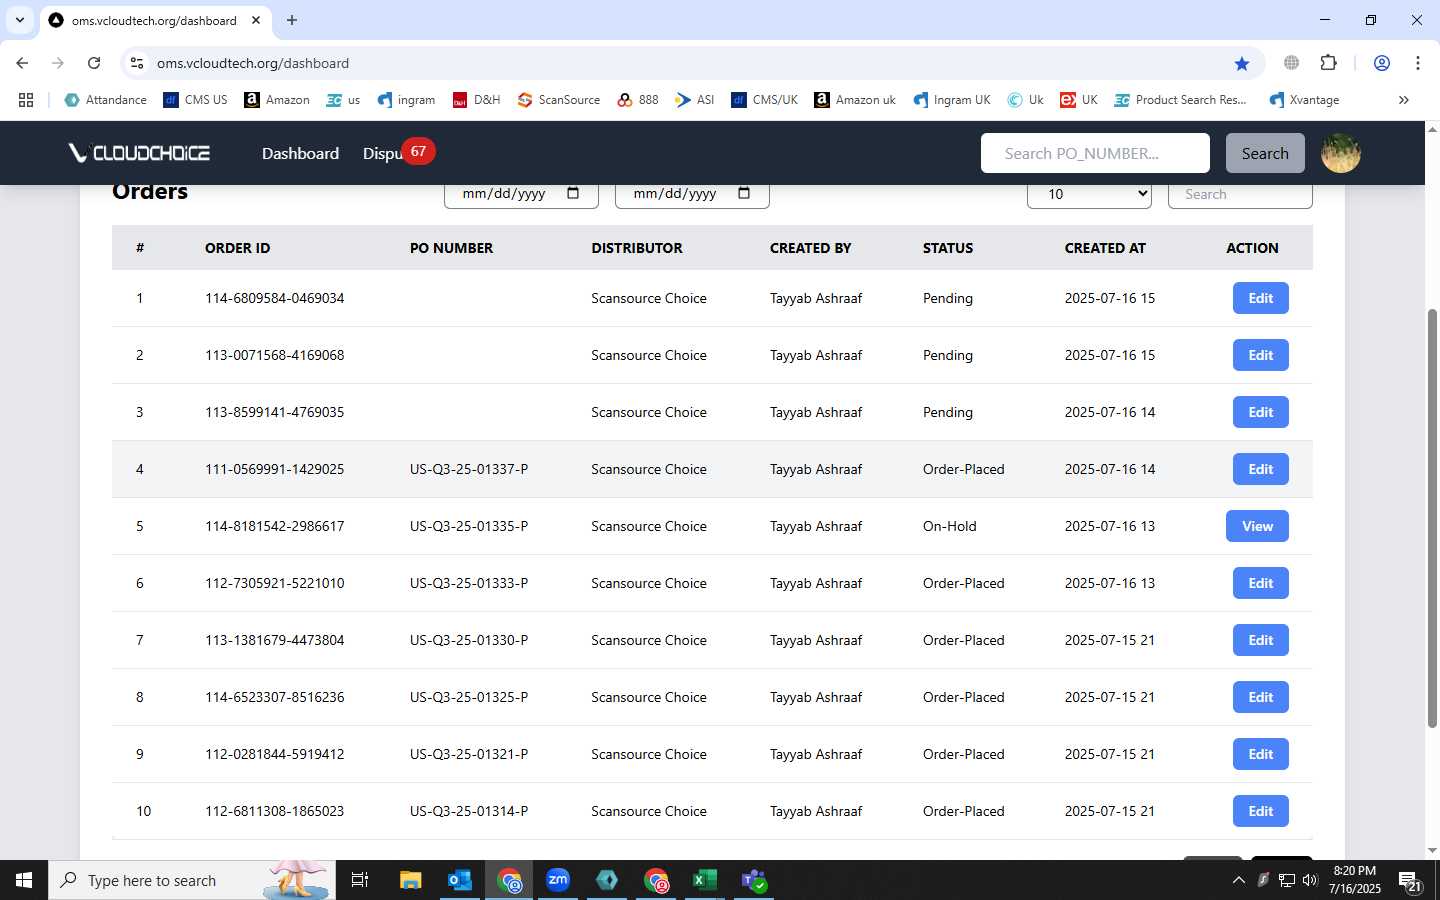Screen dimensions: 1440x900
Task: Open site information icon in address bar
Action: click(x=137, y=63)
